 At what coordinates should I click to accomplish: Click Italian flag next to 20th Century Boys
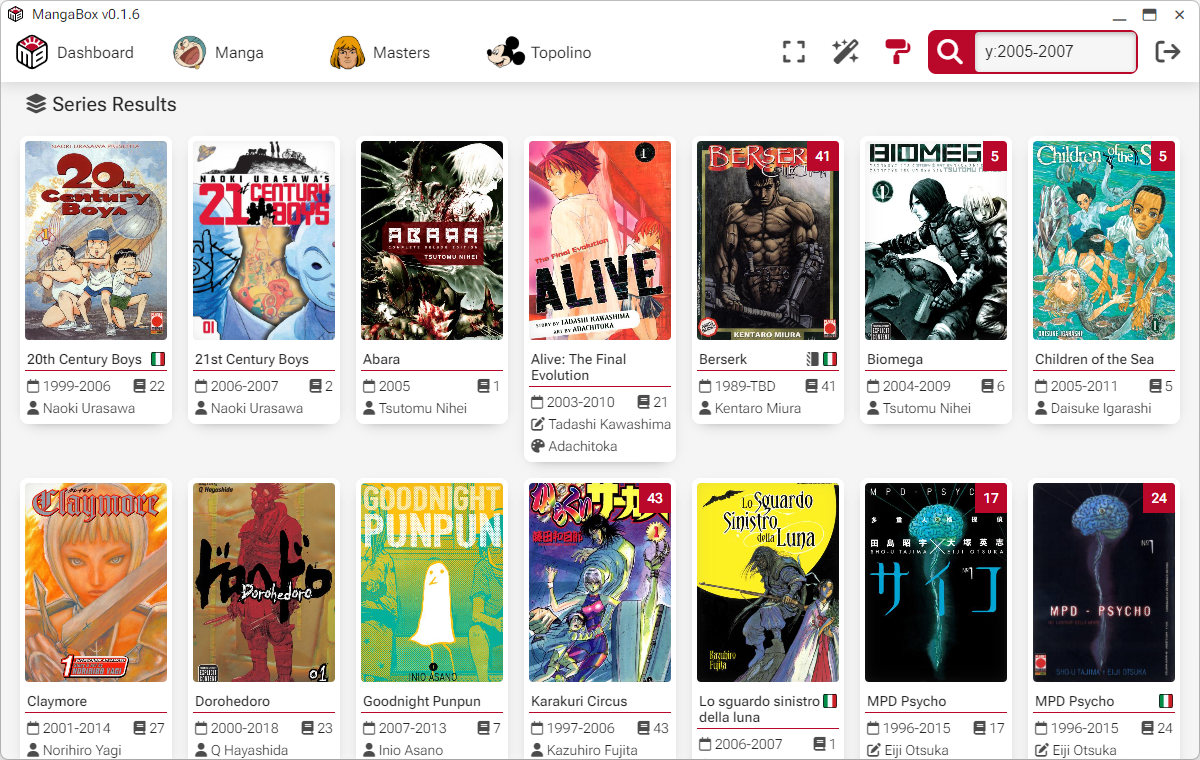(158, 359)
